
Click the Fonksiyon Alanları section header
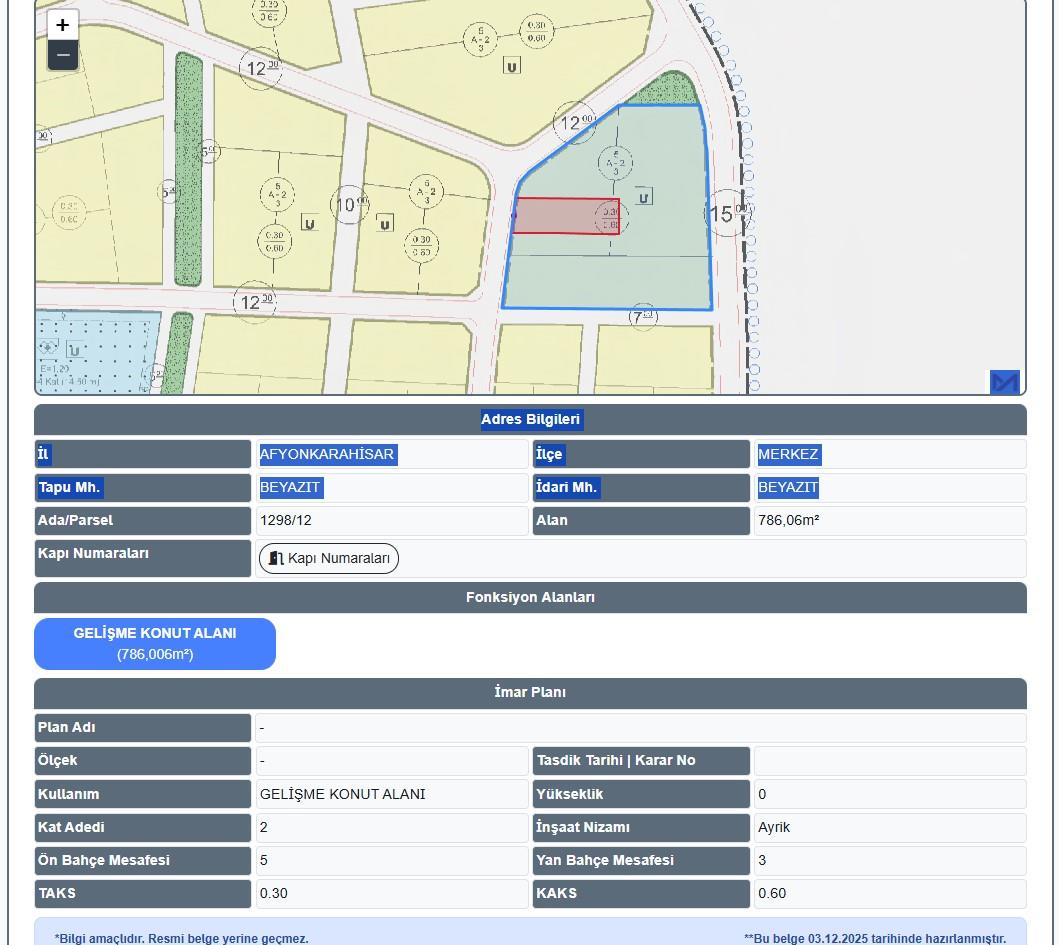tap(530, 598)
